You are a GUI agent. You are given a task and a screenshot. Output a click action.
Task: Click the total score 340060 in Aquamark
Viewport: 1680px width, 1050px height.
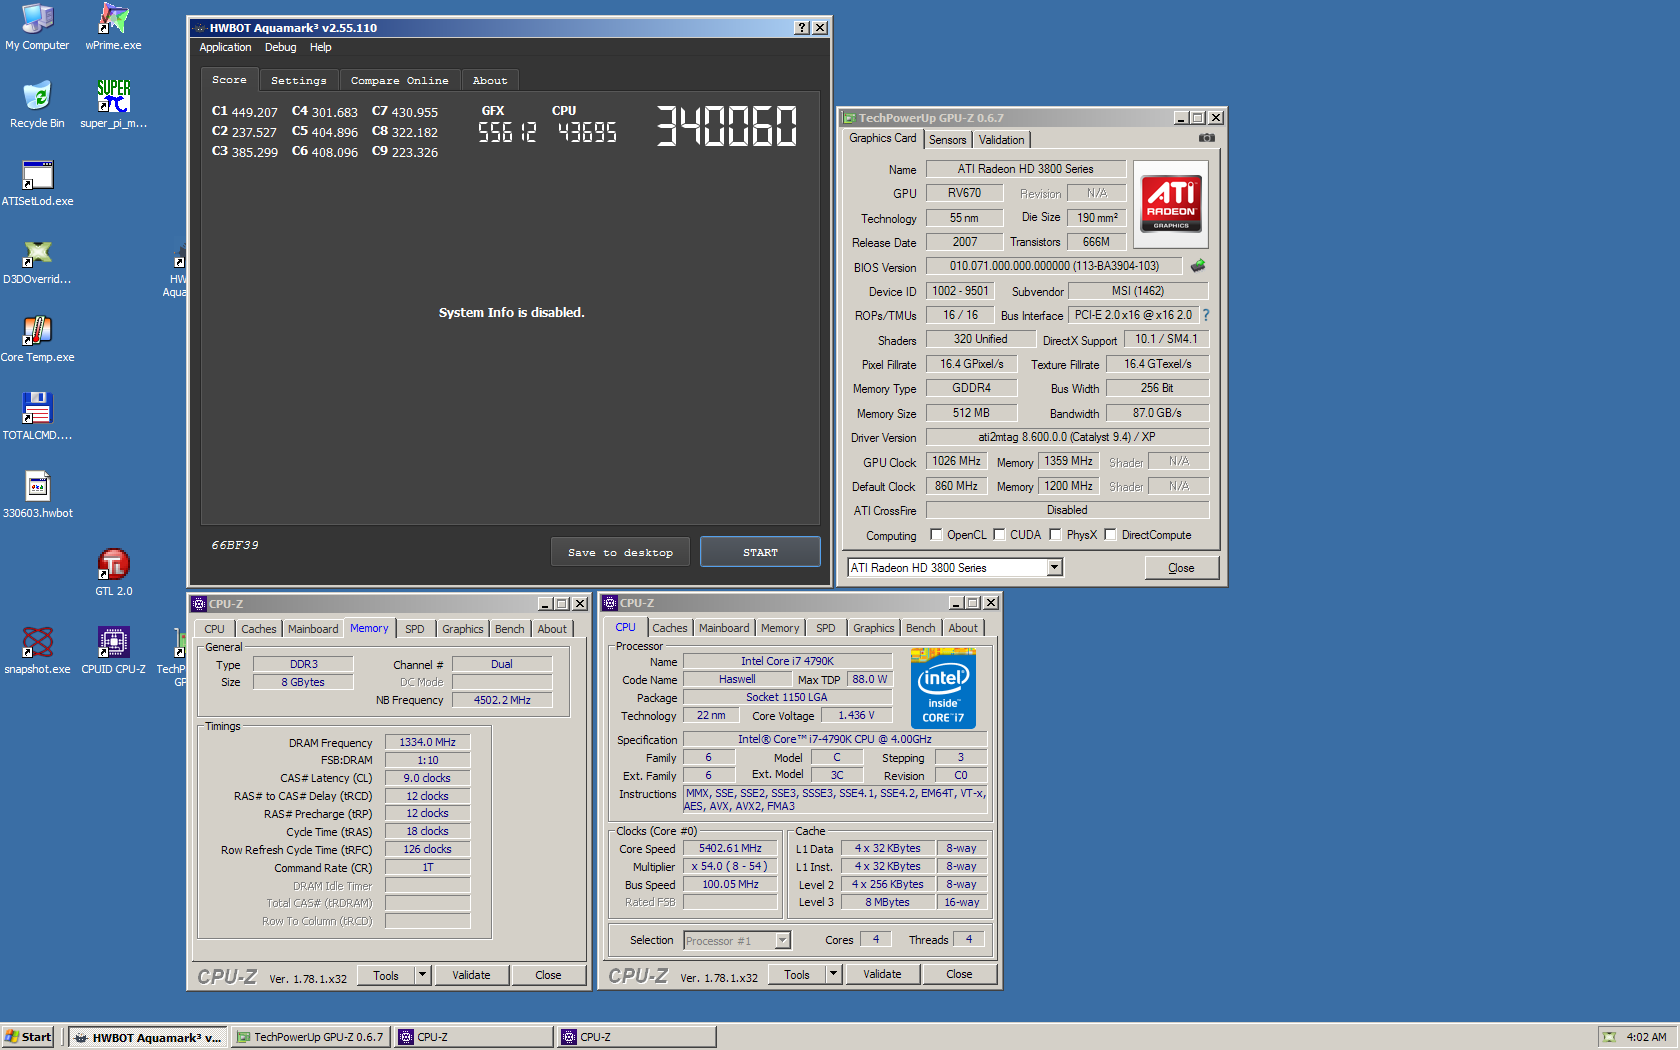tap(727, 127)
